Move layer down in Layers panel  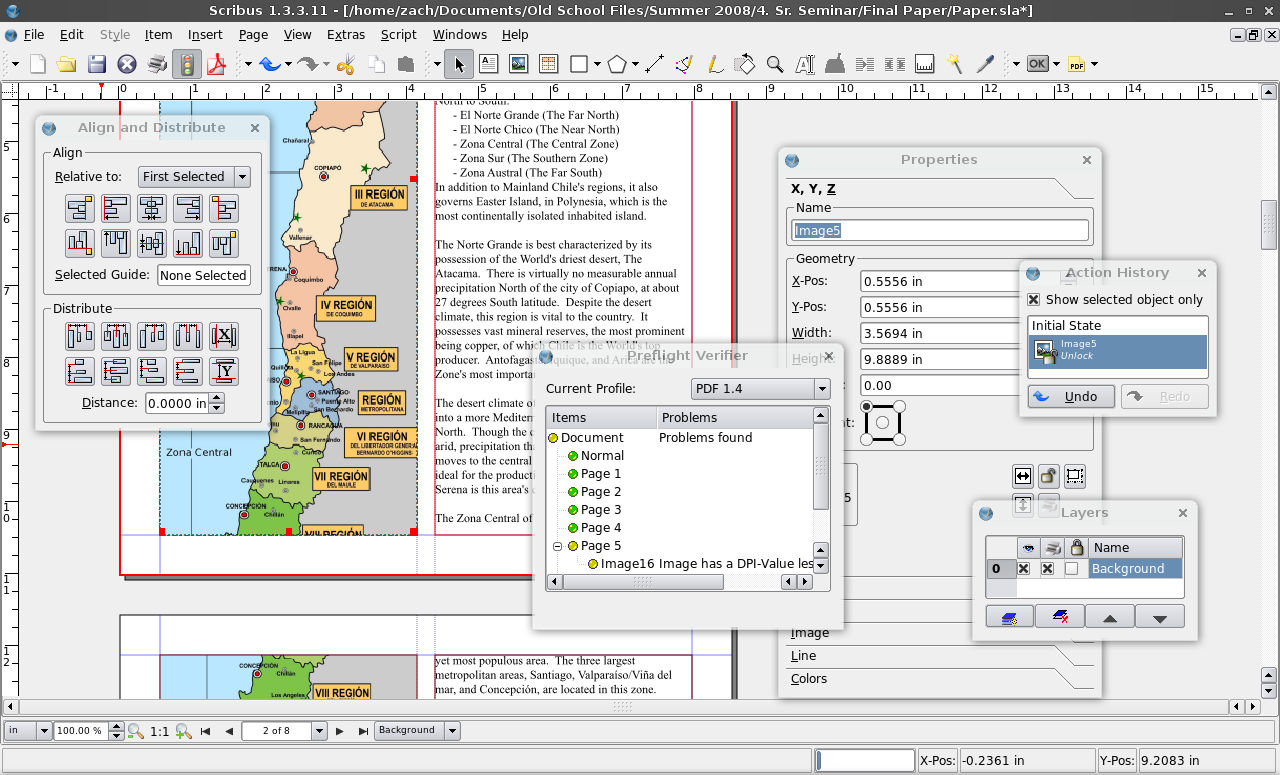coord(1160,617)
